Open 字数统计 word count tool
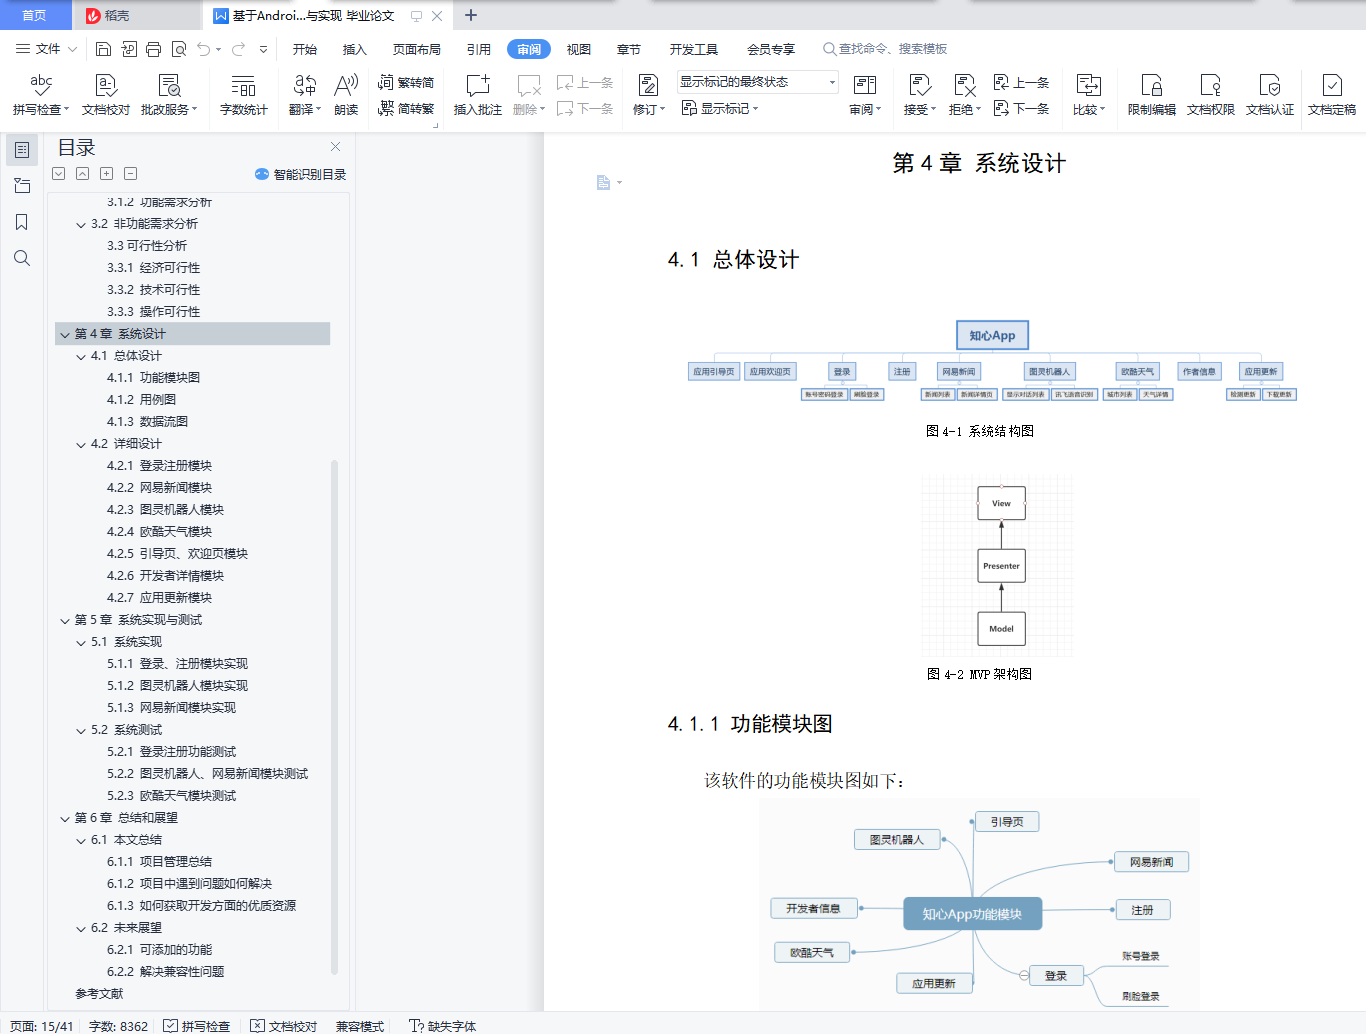 pyautogui.click(x=244, y=96)
